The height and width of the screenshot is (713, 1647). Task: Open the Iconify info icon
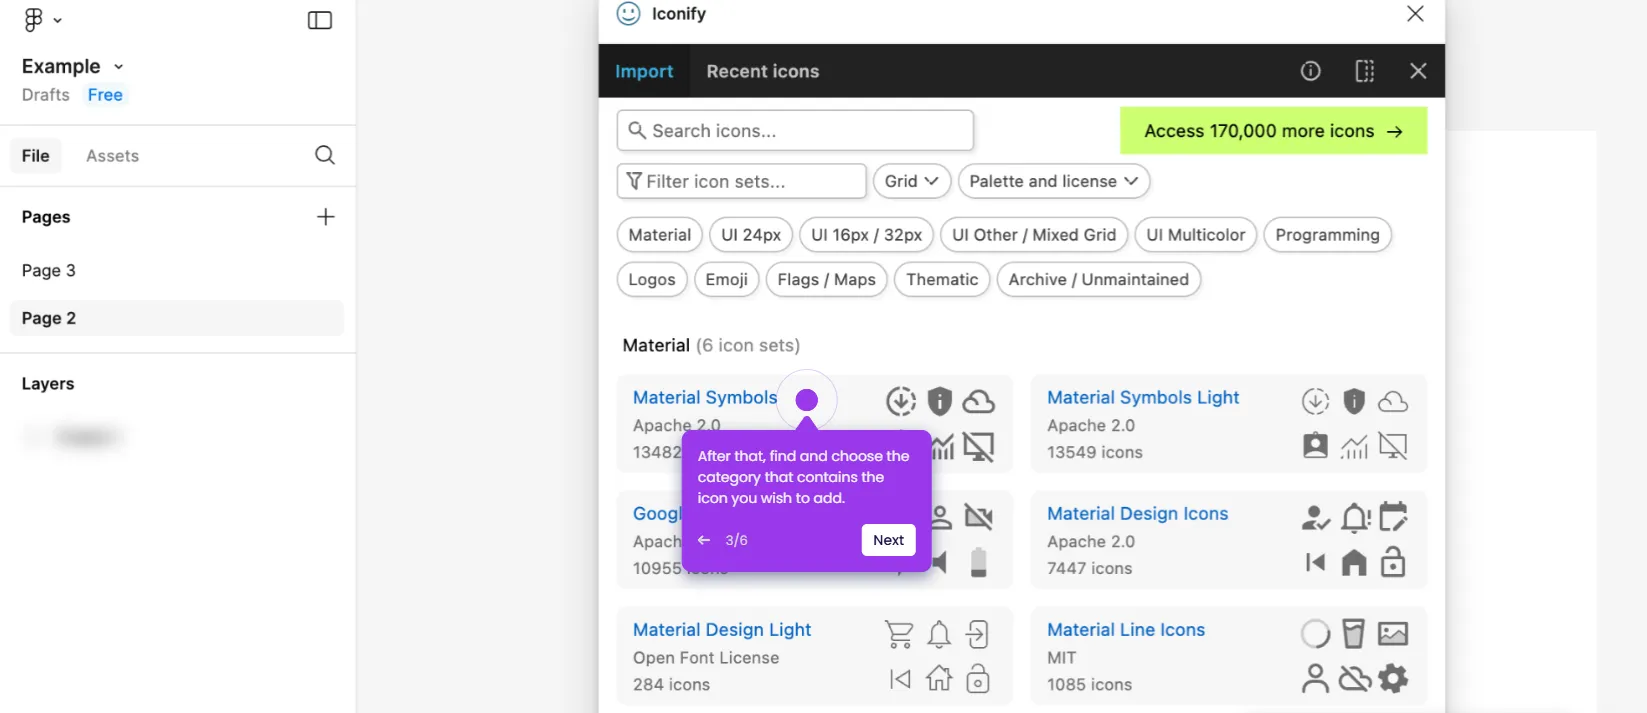[x=1310, y=71]
